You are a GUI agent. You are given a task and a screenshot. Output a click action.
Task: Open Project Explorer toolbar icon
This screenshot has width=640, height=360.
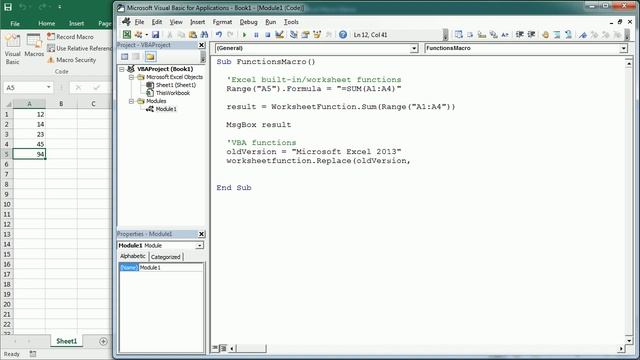pyautogui.click(x=293, y=35)
